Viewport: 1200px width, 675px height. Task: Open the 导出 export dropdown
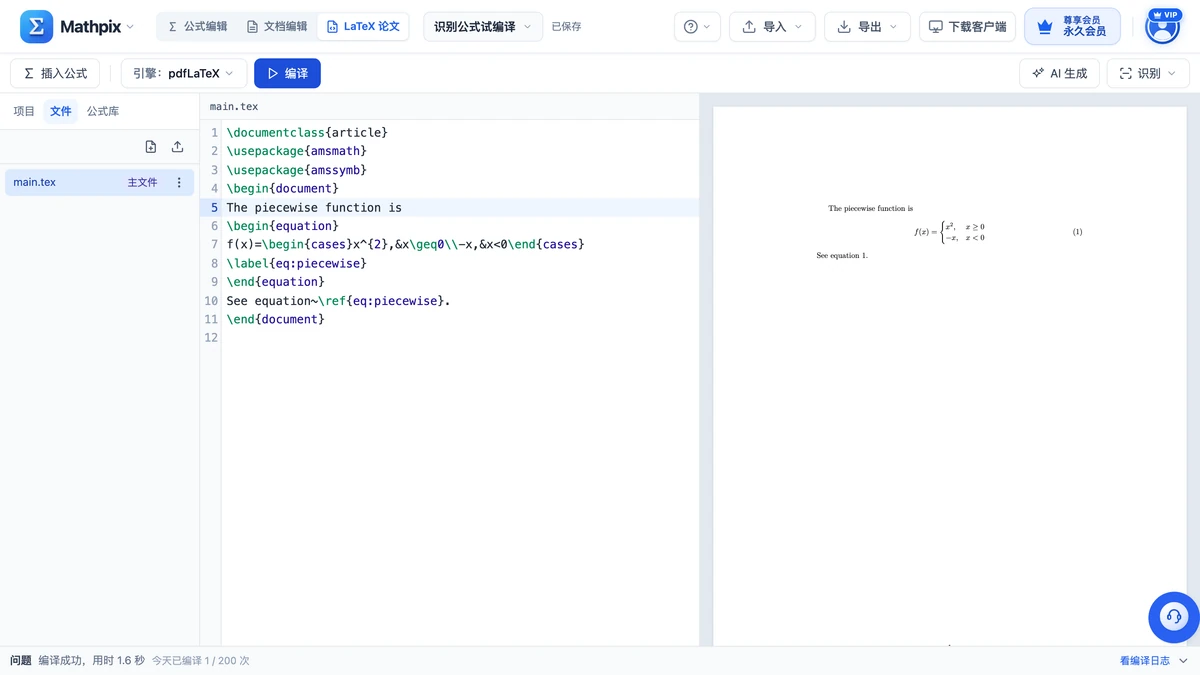coord(867,27)
